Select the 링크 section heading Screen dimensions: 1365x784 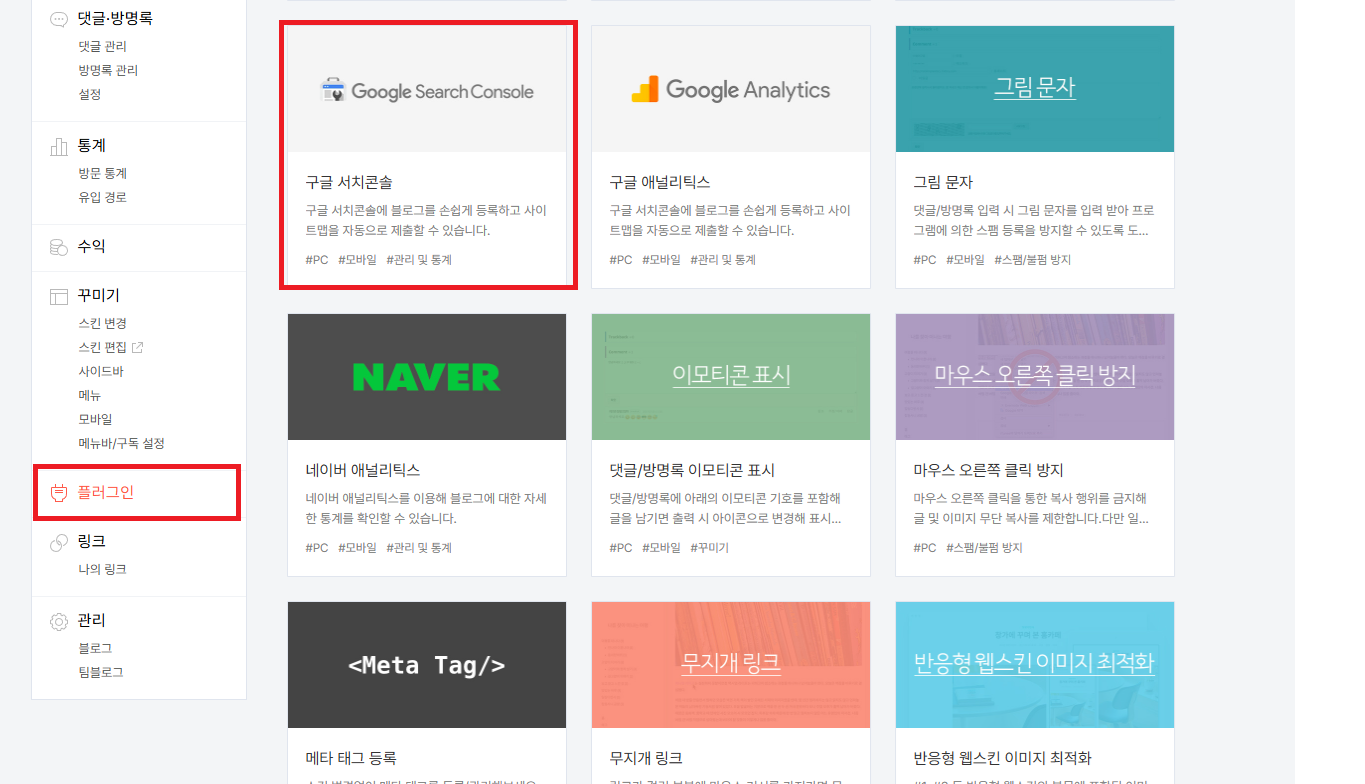point(91,541)
